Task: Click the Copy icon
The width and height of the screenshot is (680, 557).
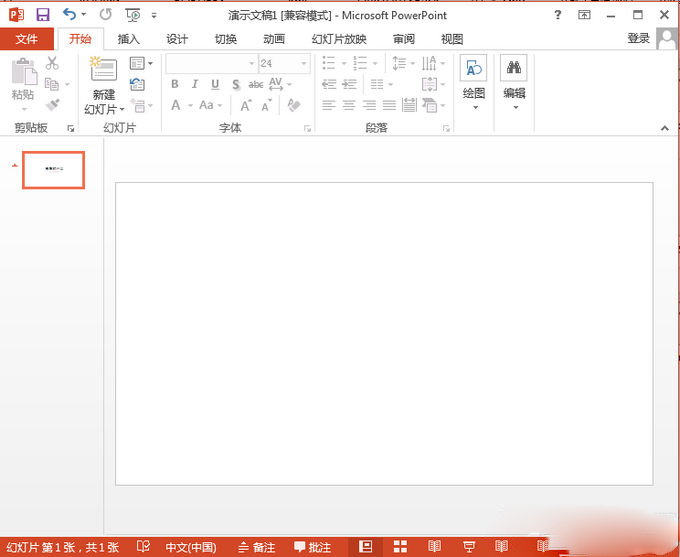Action: pyautogui.click(x=52, y=84)
